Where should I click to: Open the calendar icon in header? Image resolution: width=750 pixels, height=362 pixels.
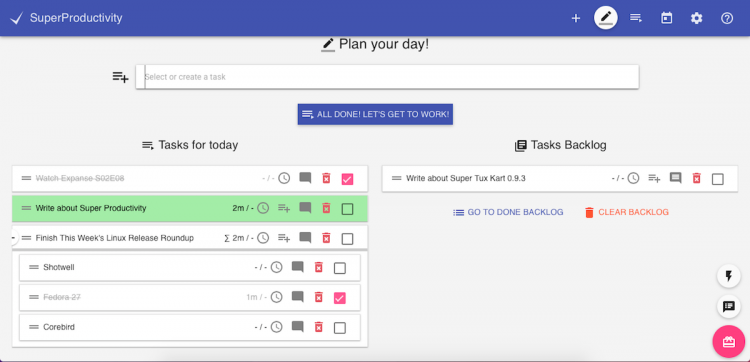666,18
